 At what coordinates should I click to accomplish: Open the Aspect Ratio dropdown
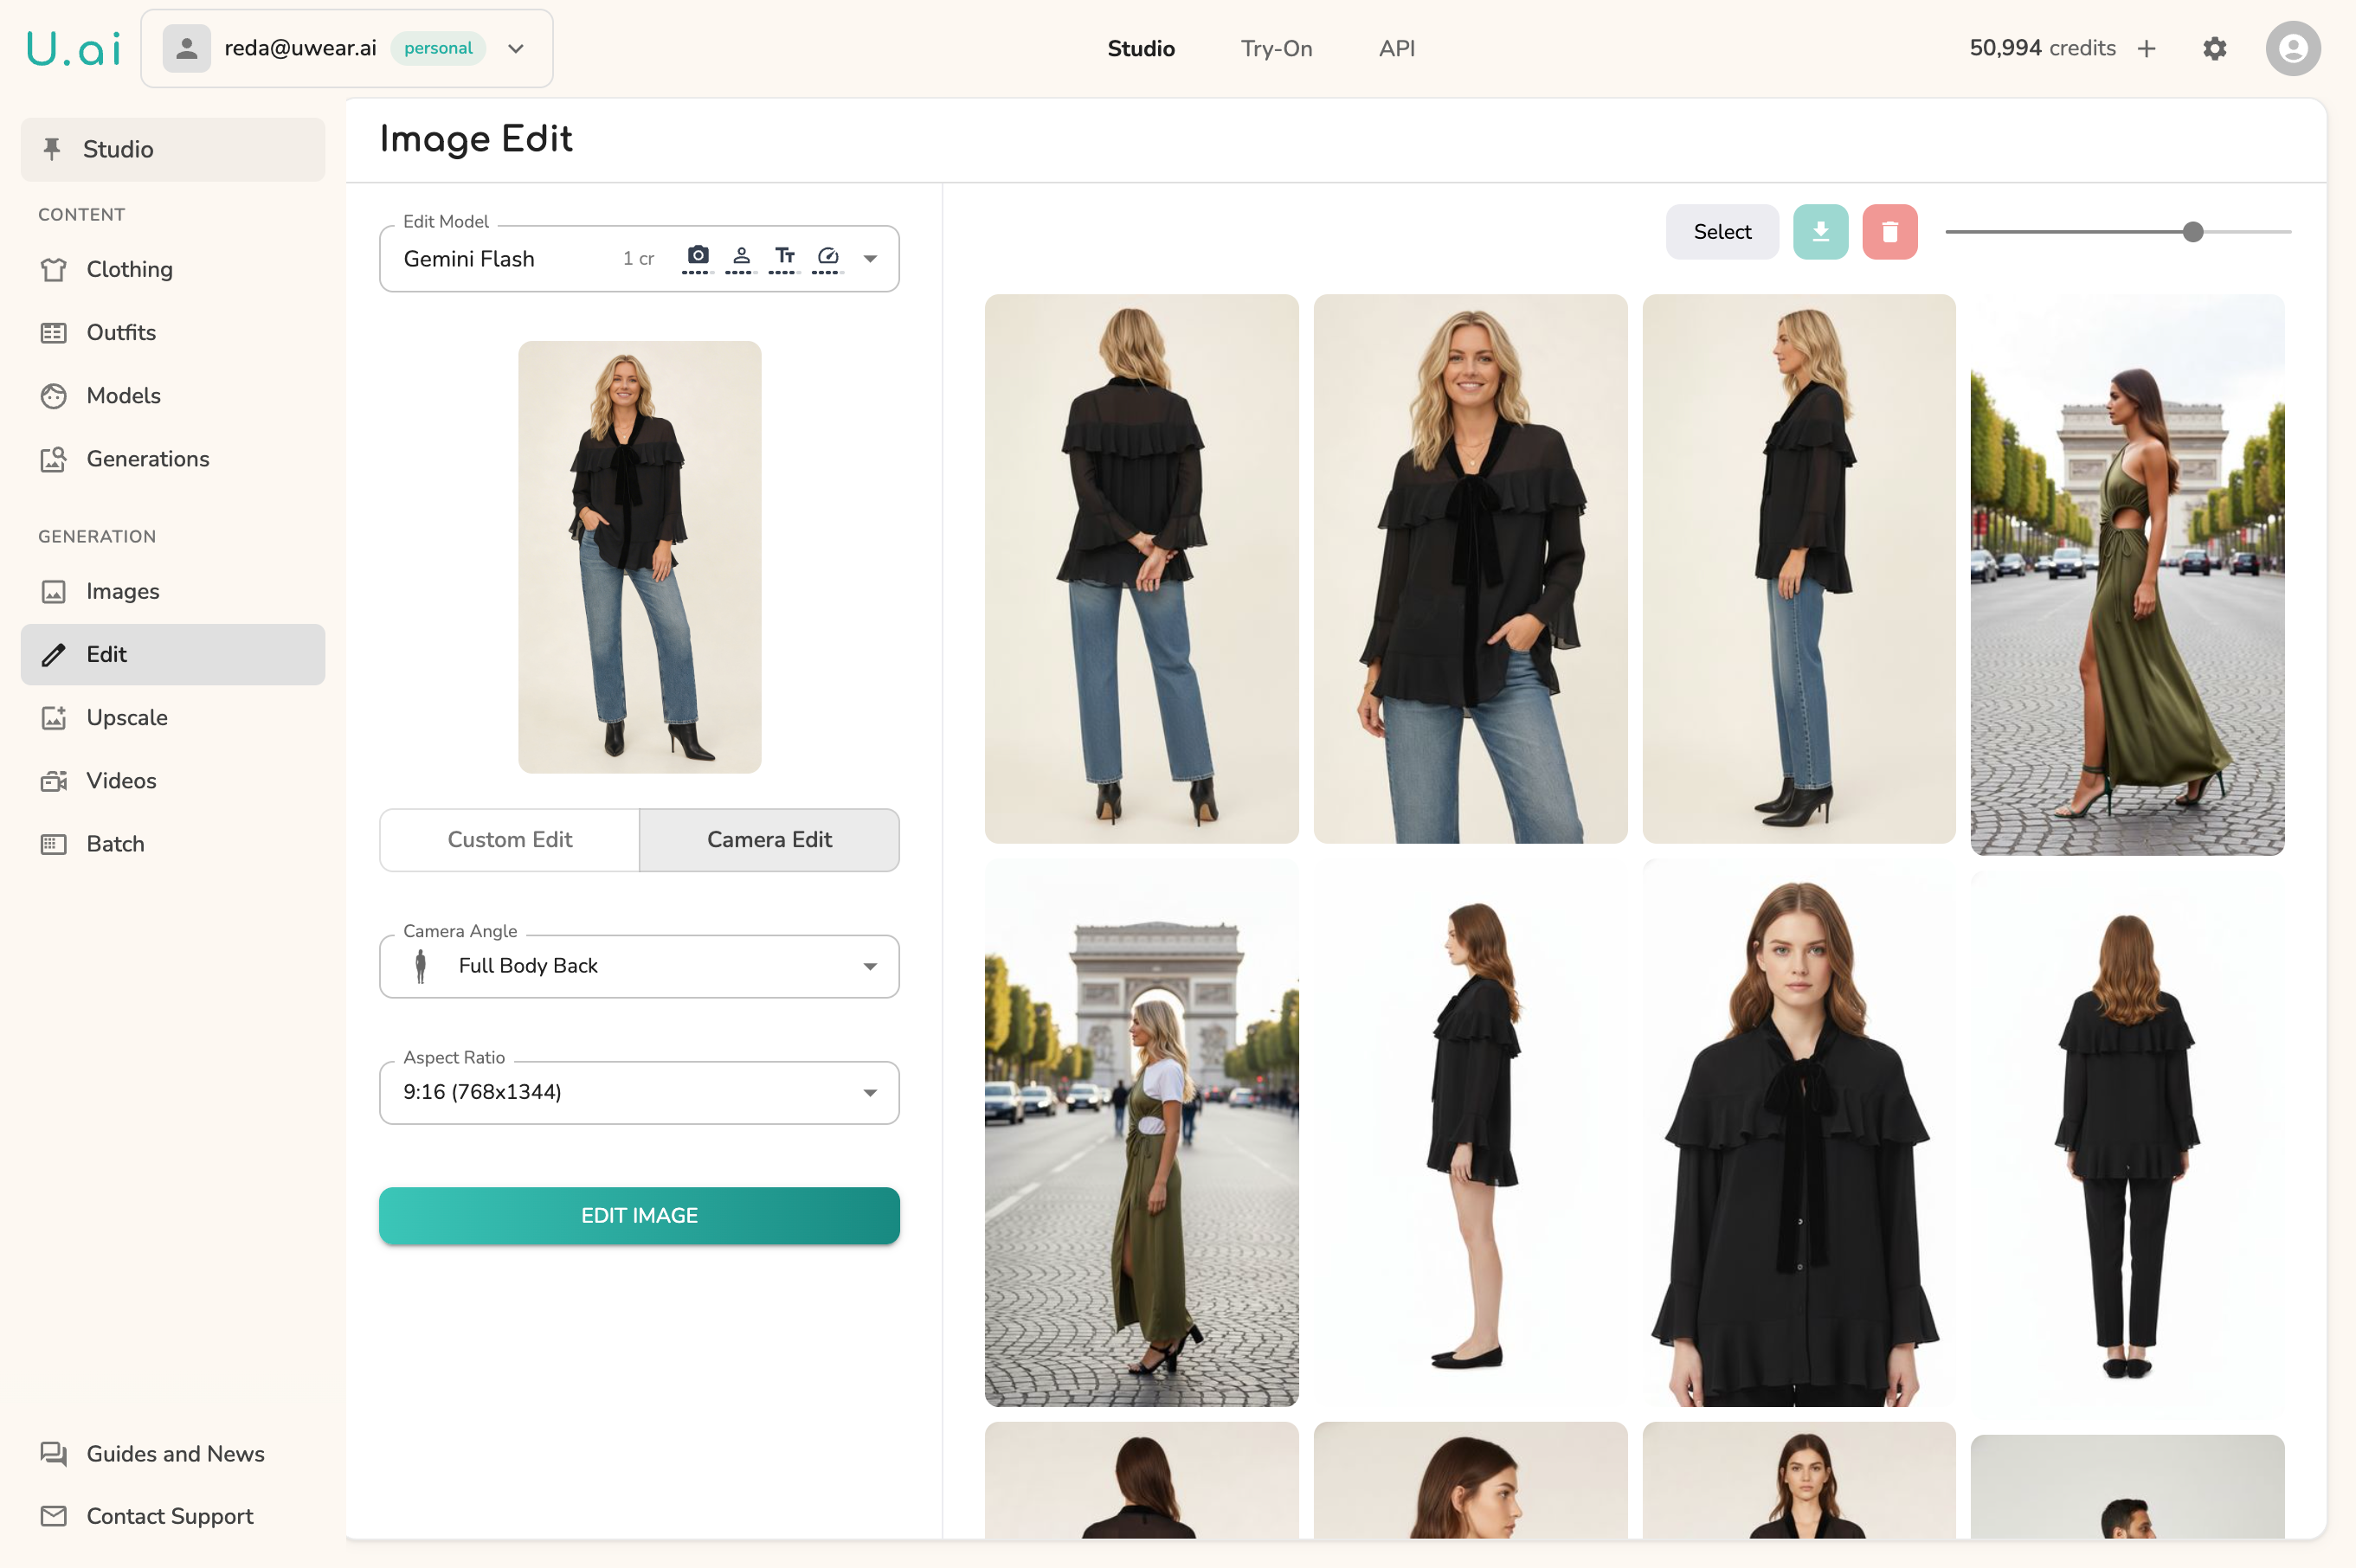[x=869, y=1092]
